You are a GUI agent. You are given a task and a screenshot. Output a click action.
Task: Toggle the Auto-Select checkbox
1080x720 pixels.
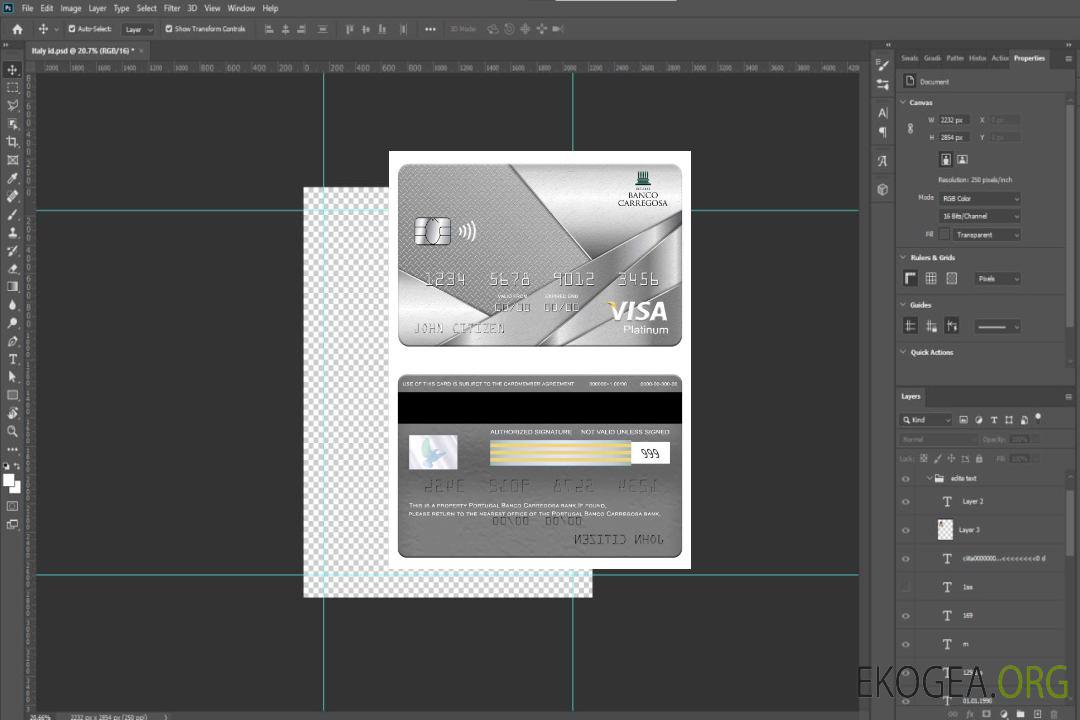point(72,29)
